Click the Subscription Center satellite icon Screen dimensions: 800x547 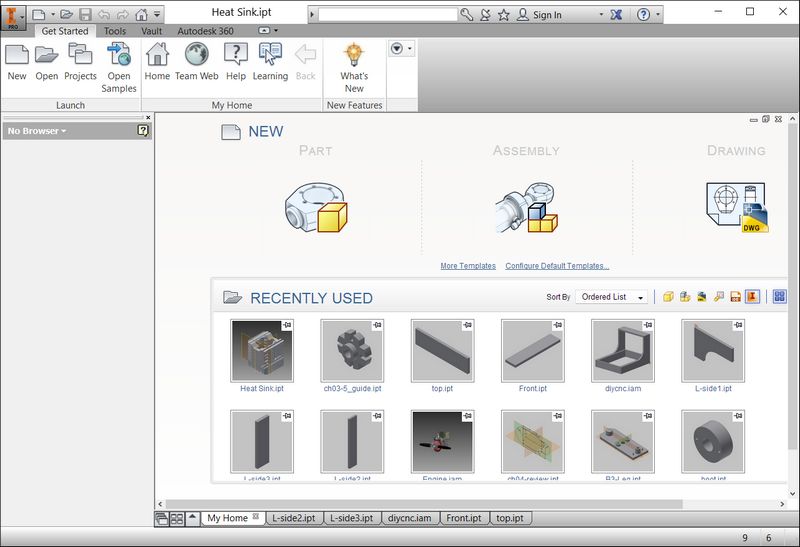click(x=485, y=15)
